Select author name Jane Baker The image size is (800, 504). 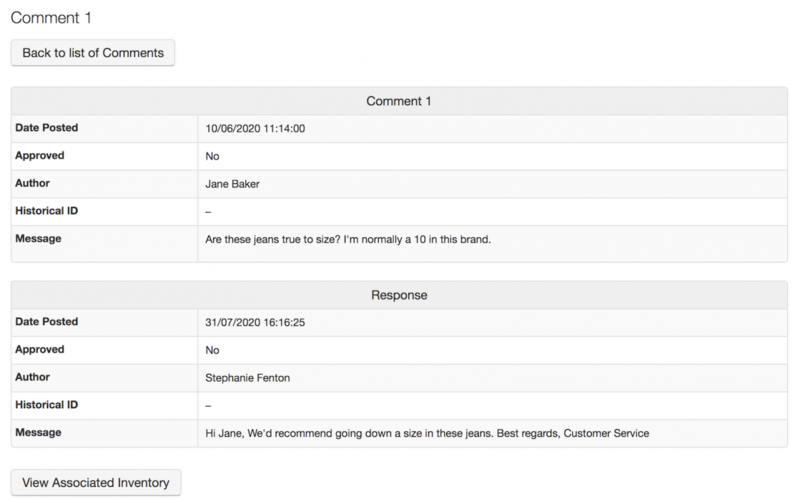tap(234, 185)
